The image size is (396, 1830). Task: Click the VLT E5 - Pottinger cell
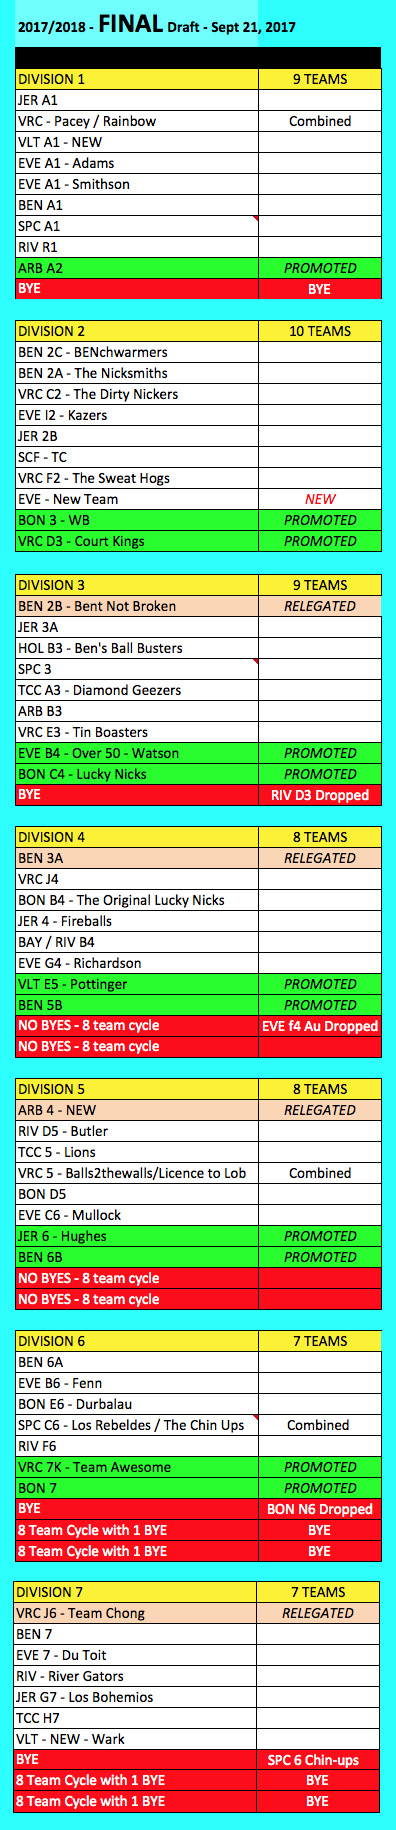coord(137,984)
